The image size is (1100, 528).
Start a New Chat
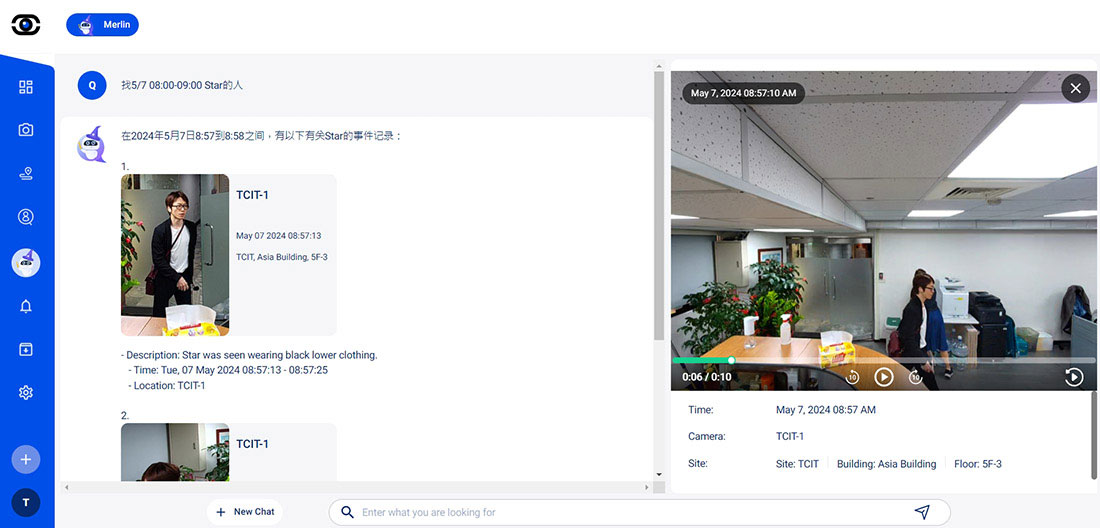(x=245, y=512)
